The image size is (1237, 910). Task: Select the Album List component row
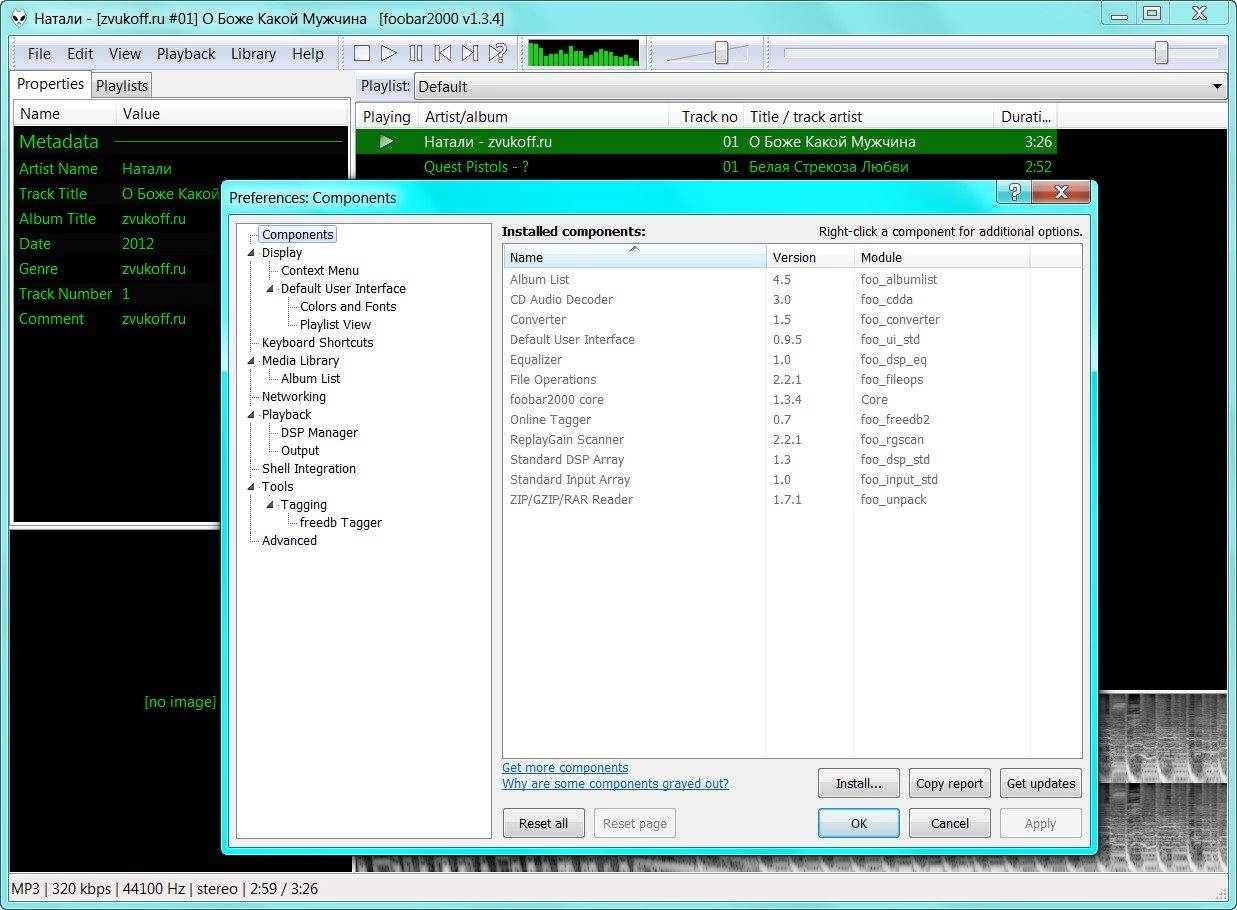tap(792, 280)
